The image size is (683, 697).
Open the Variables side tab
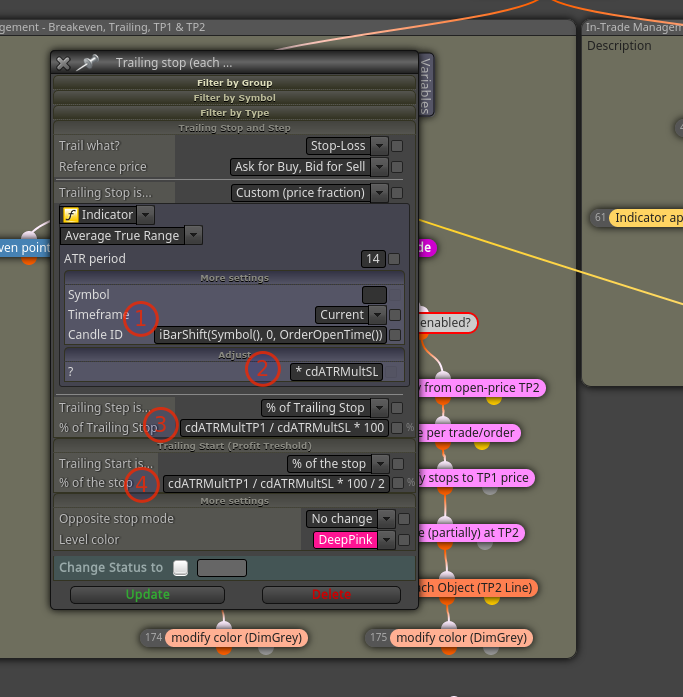point(426,85)
